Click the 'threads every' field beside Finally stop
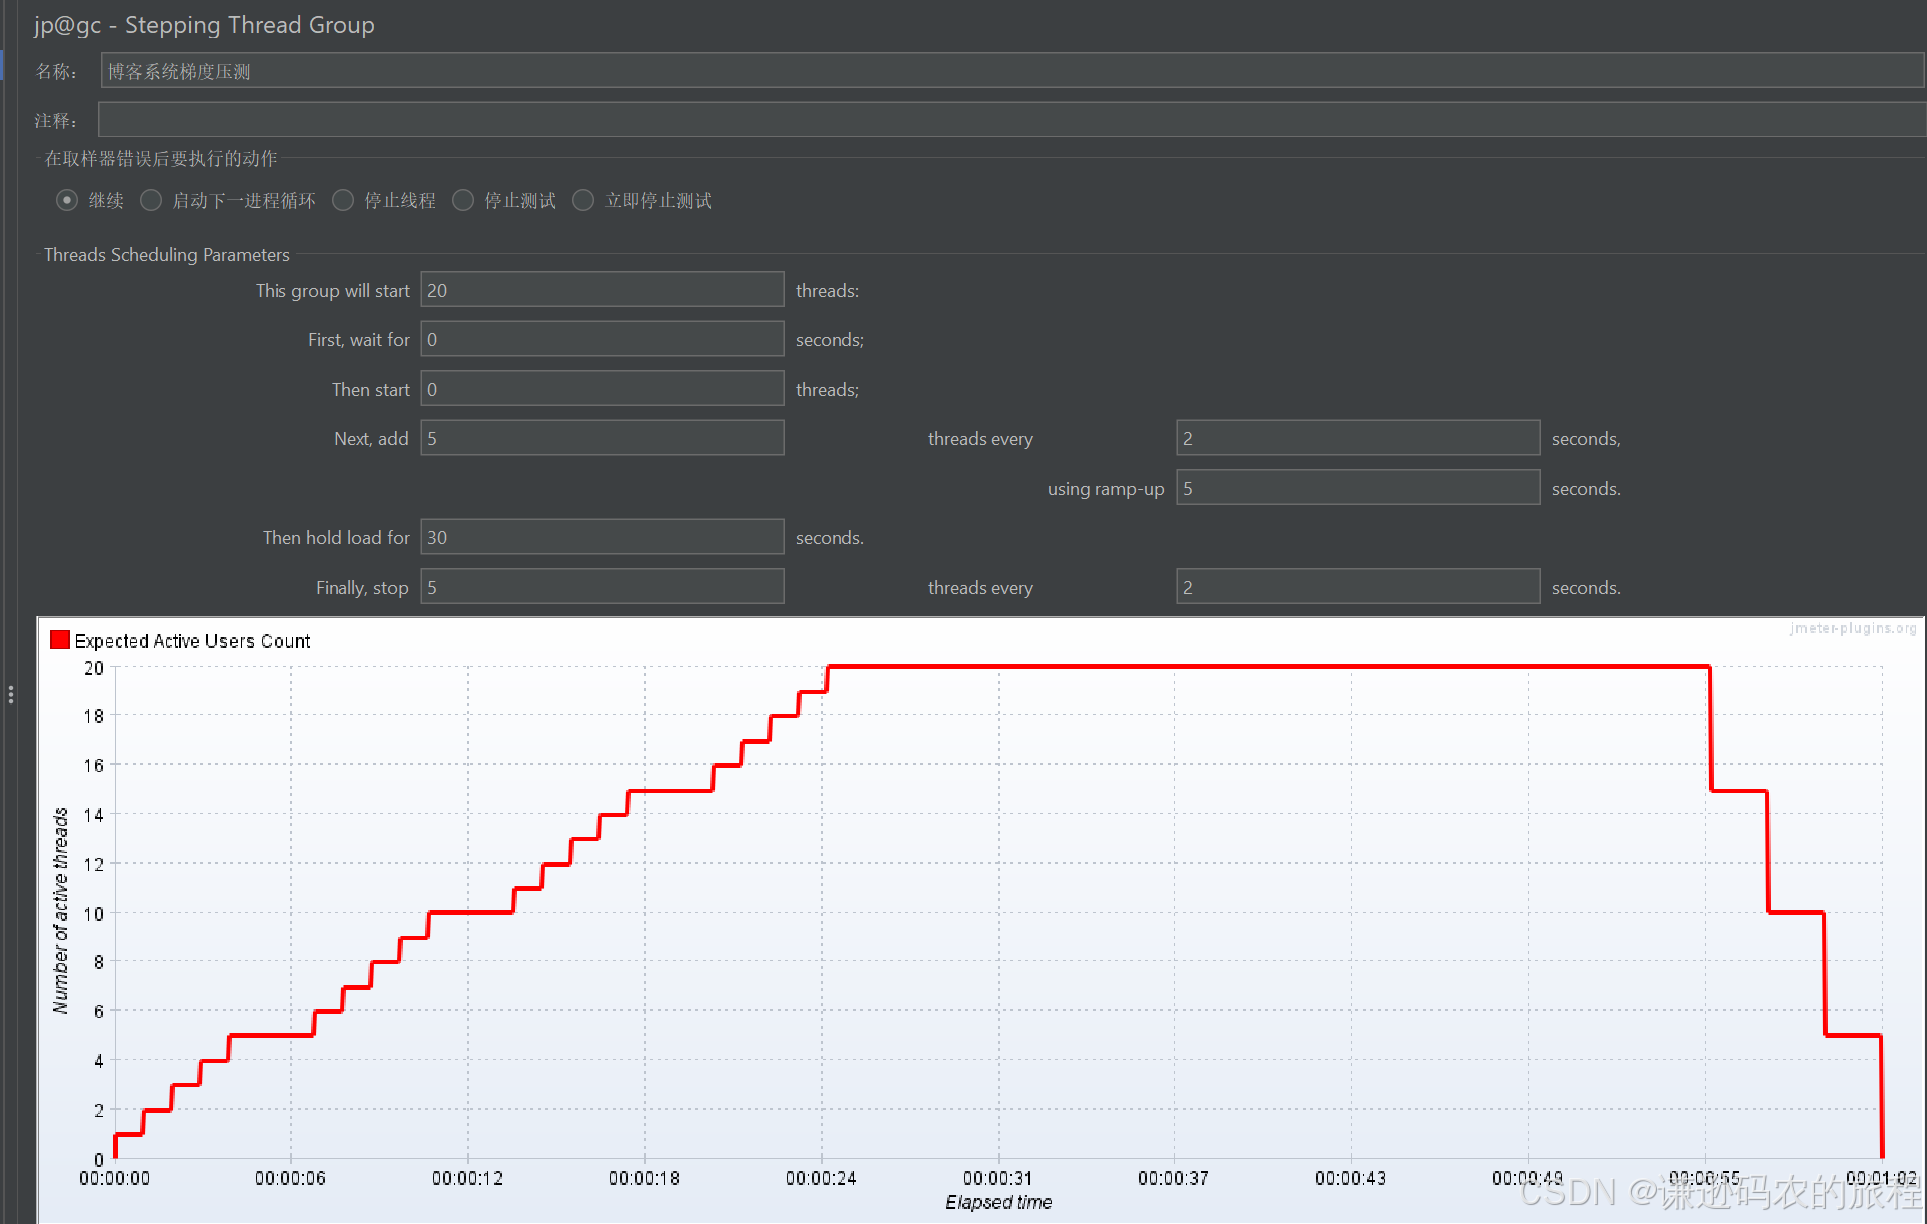1927x1224 pixels. click(x=1357, y=587)
